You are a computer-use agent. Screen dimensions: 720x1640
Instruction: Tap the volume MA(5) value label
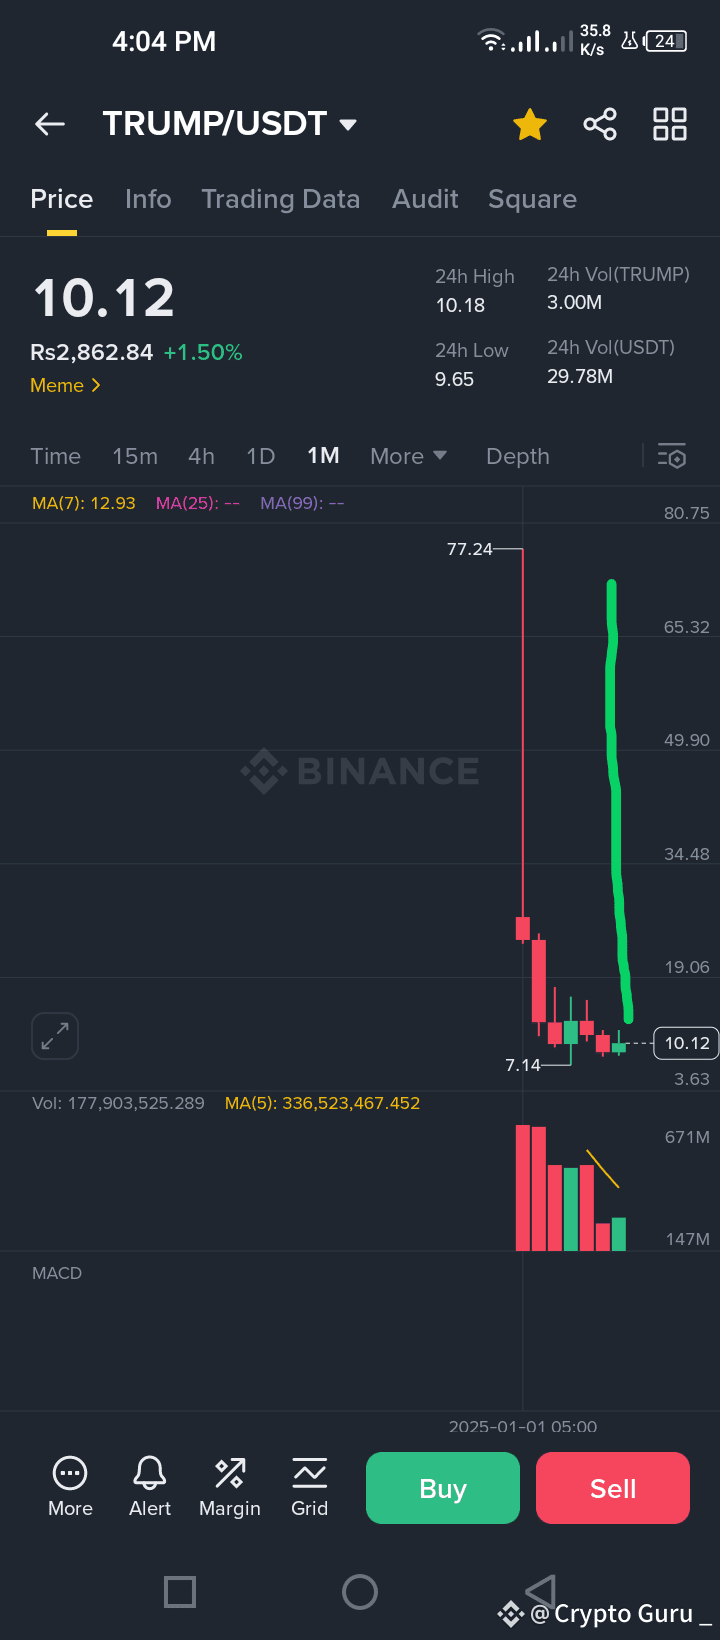pyautogui.click(x=322, y=1103)
